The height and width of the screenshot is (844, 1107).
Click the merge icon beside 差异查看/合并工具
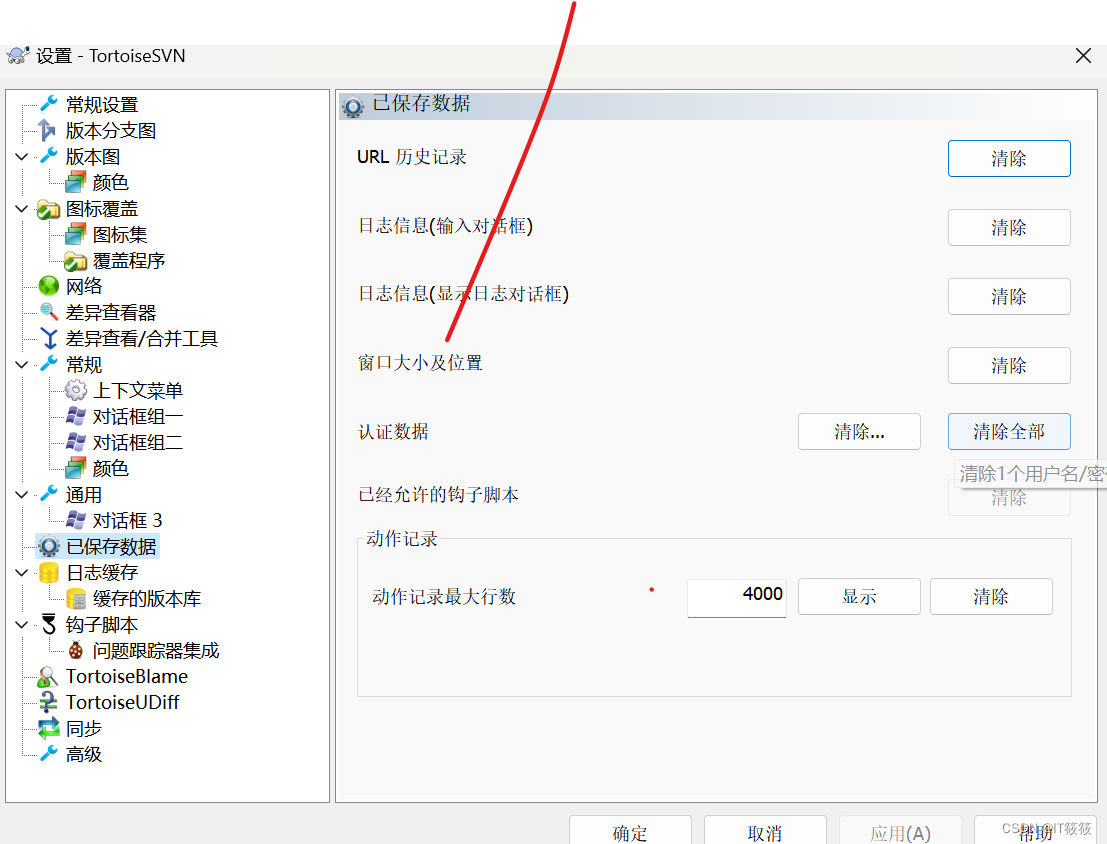pyautogui.click(x=49, y=338)
